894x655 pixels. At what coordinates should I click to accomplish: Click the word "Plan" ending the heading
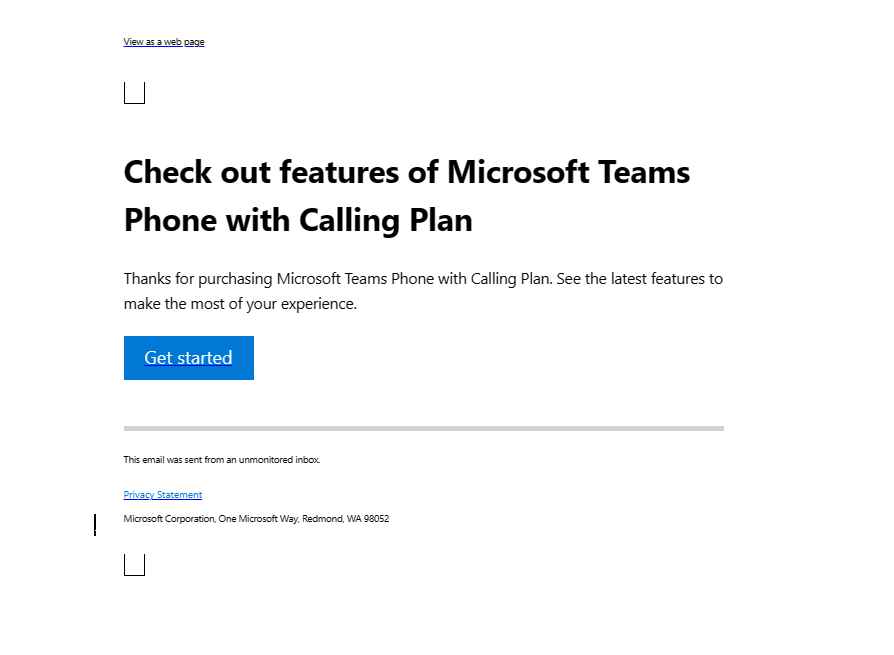(441, 220)
